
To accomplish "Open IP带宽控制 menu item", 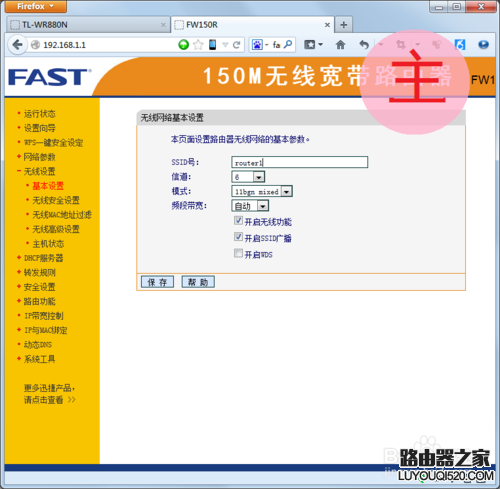I will [x=44, y=316].
